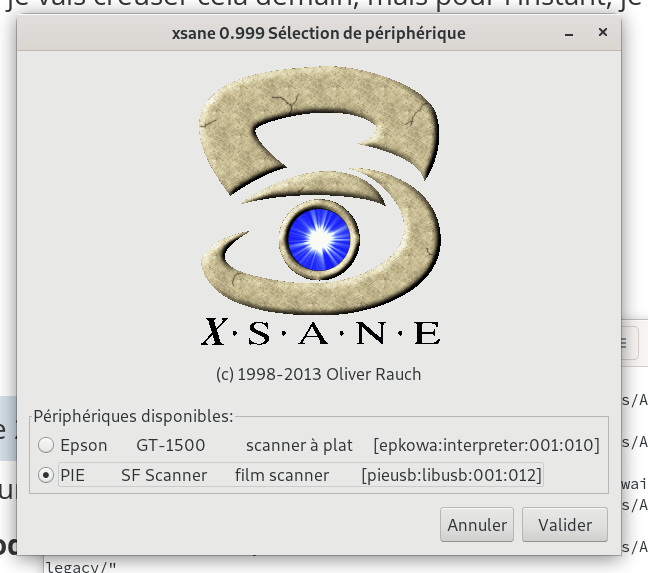Click the GT-1500 model text
This screenshot has width=648, height=573.
(x=171, y=445)
